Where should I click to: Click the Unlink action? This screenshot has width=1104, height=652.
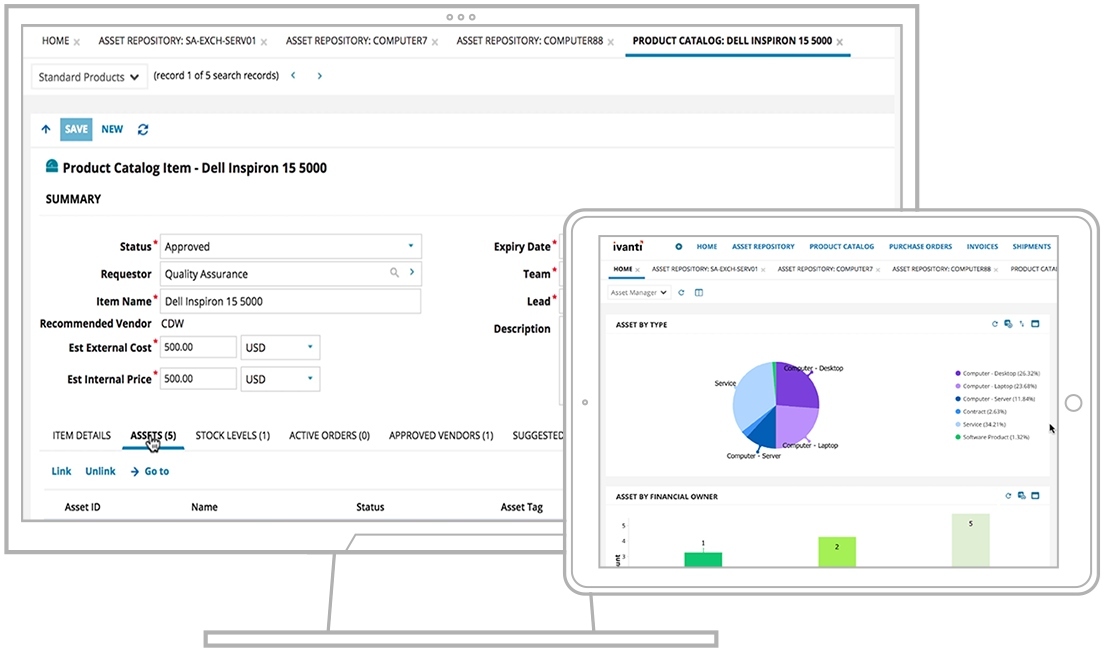[x=100, y=471]
